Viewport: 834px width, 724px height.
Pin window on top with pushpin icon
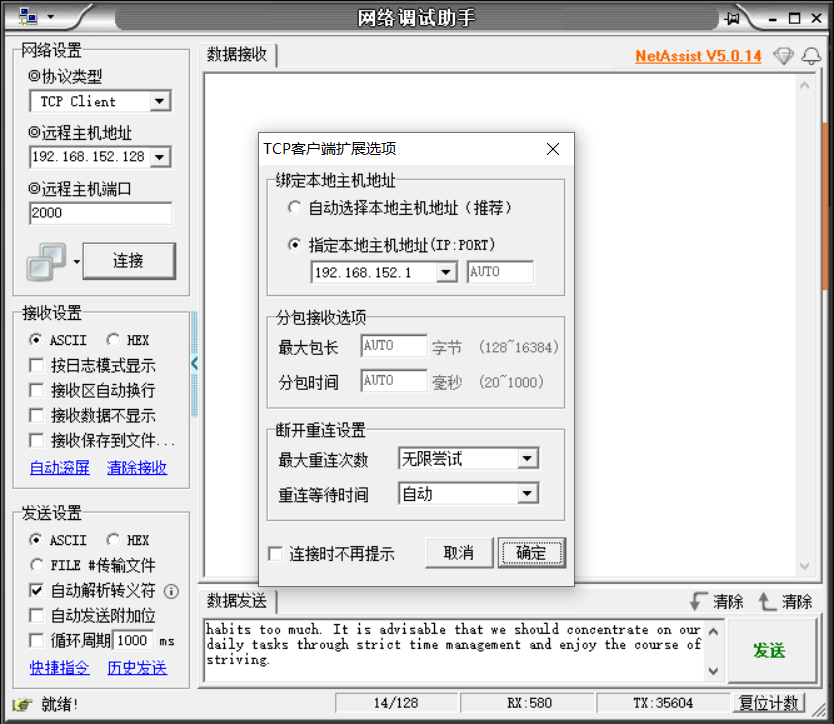coord(732,19)
